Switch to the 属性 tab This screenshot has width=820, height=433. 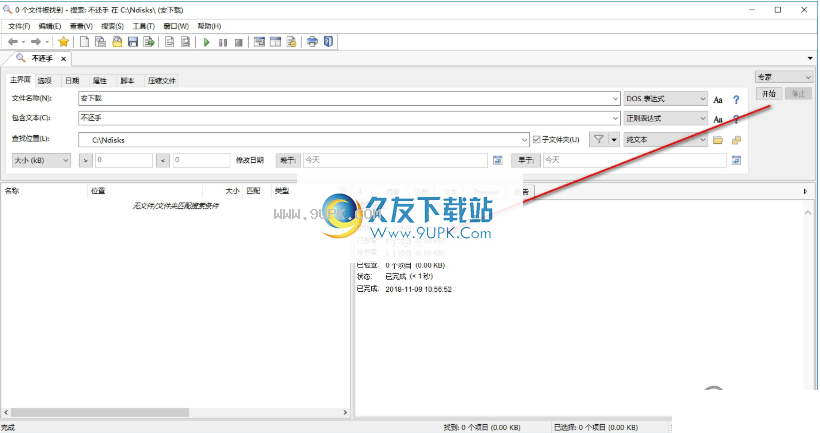[99, 81]
